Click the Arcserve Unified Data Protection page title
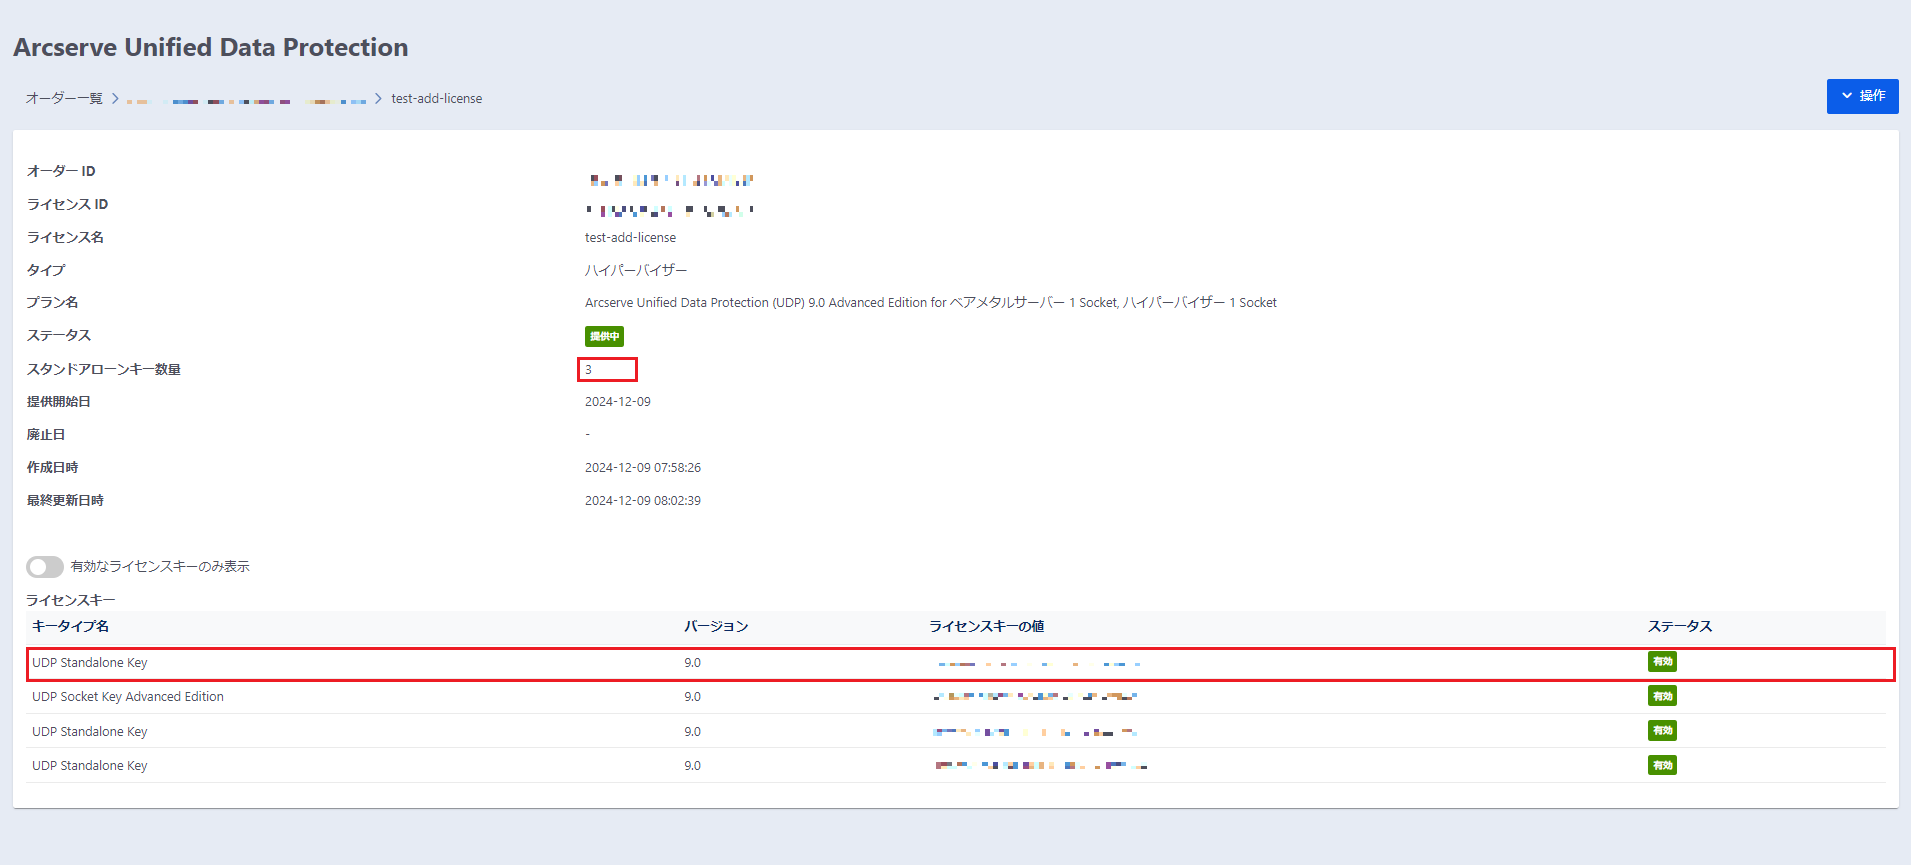The height and width of the screenshot is (865, 1911). pos(211,47)
